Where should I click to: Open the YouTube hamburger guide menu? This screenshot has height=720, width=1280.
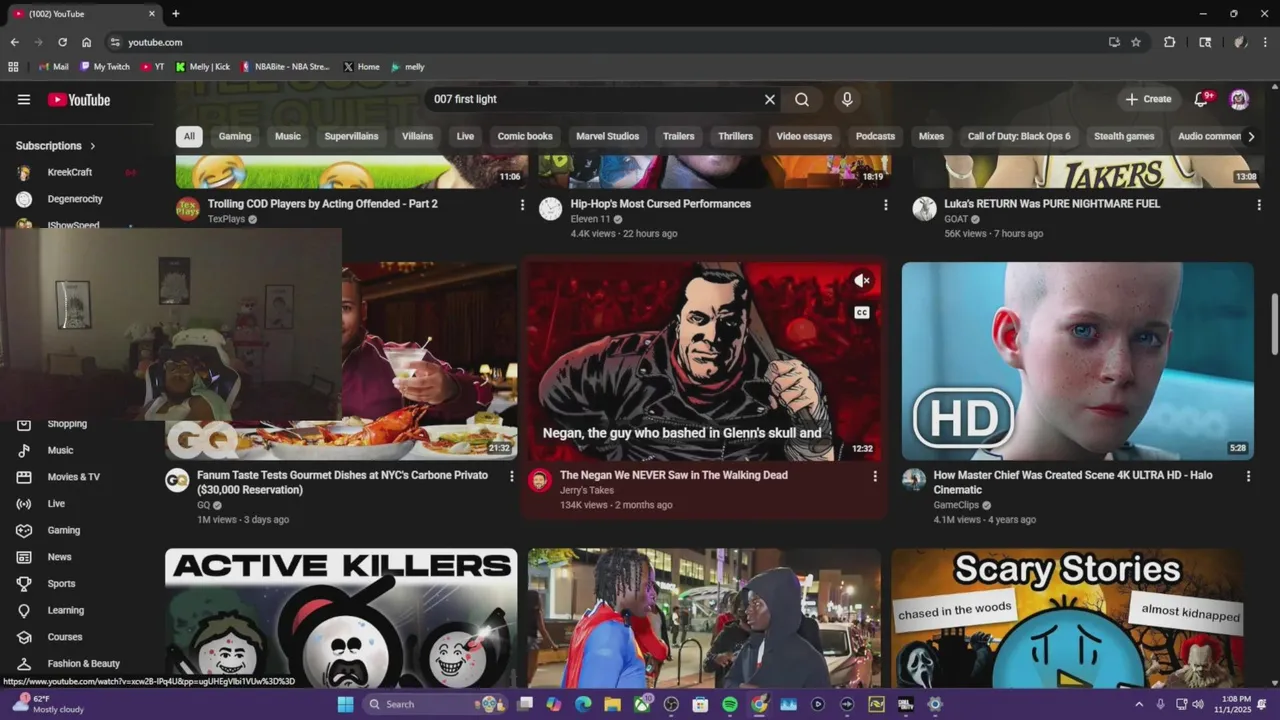point(24,99)
